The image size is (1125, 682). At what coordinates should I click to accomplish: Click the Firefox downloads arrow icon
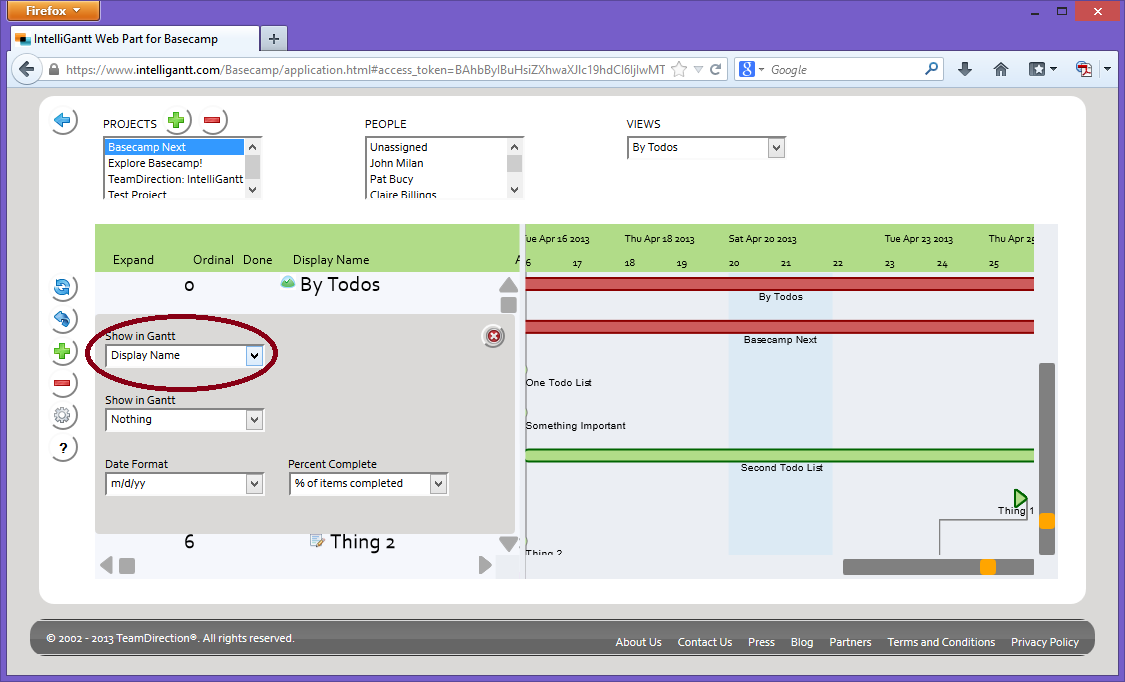[x=965, y=70]
